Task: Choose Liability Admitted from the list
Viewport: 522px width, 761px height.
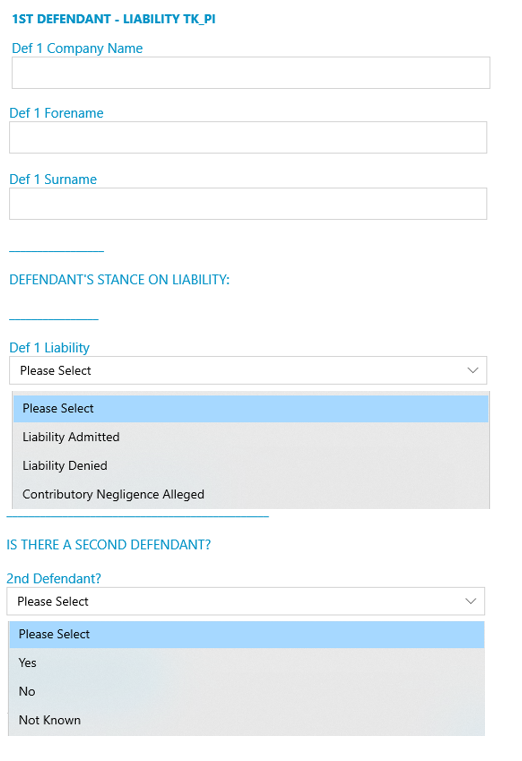Action: [x=251, y=437]
